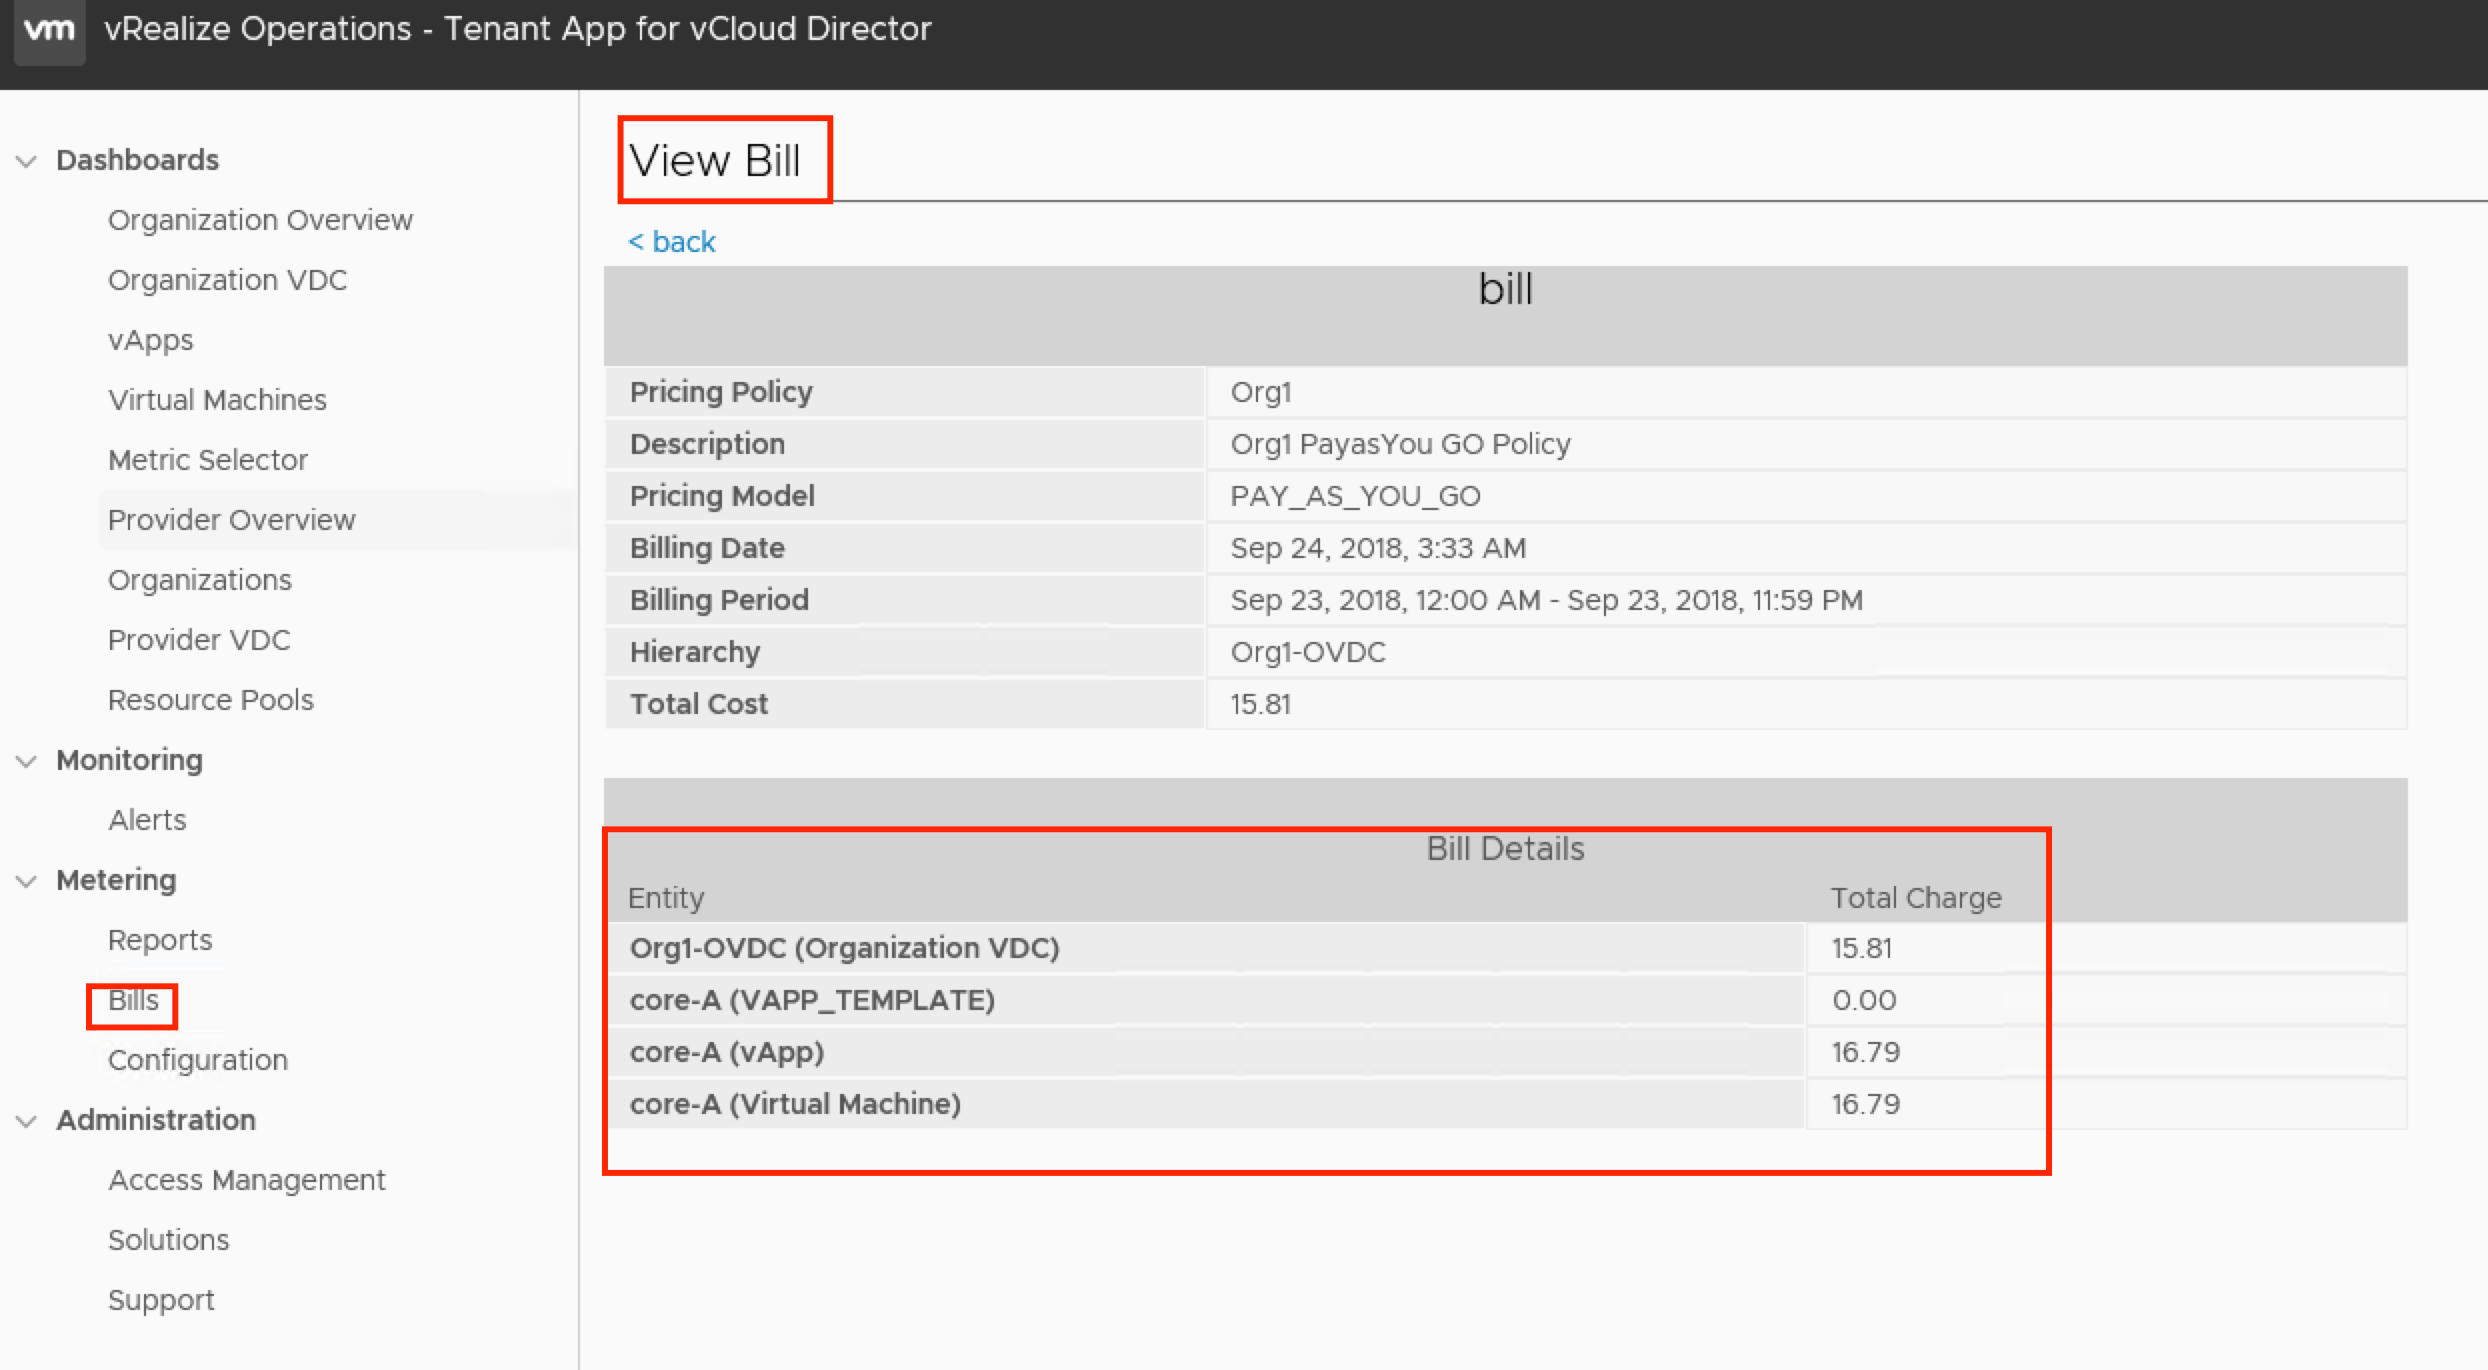Click the core-A (Virtual Machine) entity row
The height and width of the screenshot is (1370, 2488).
click(x=795, y=1104)
